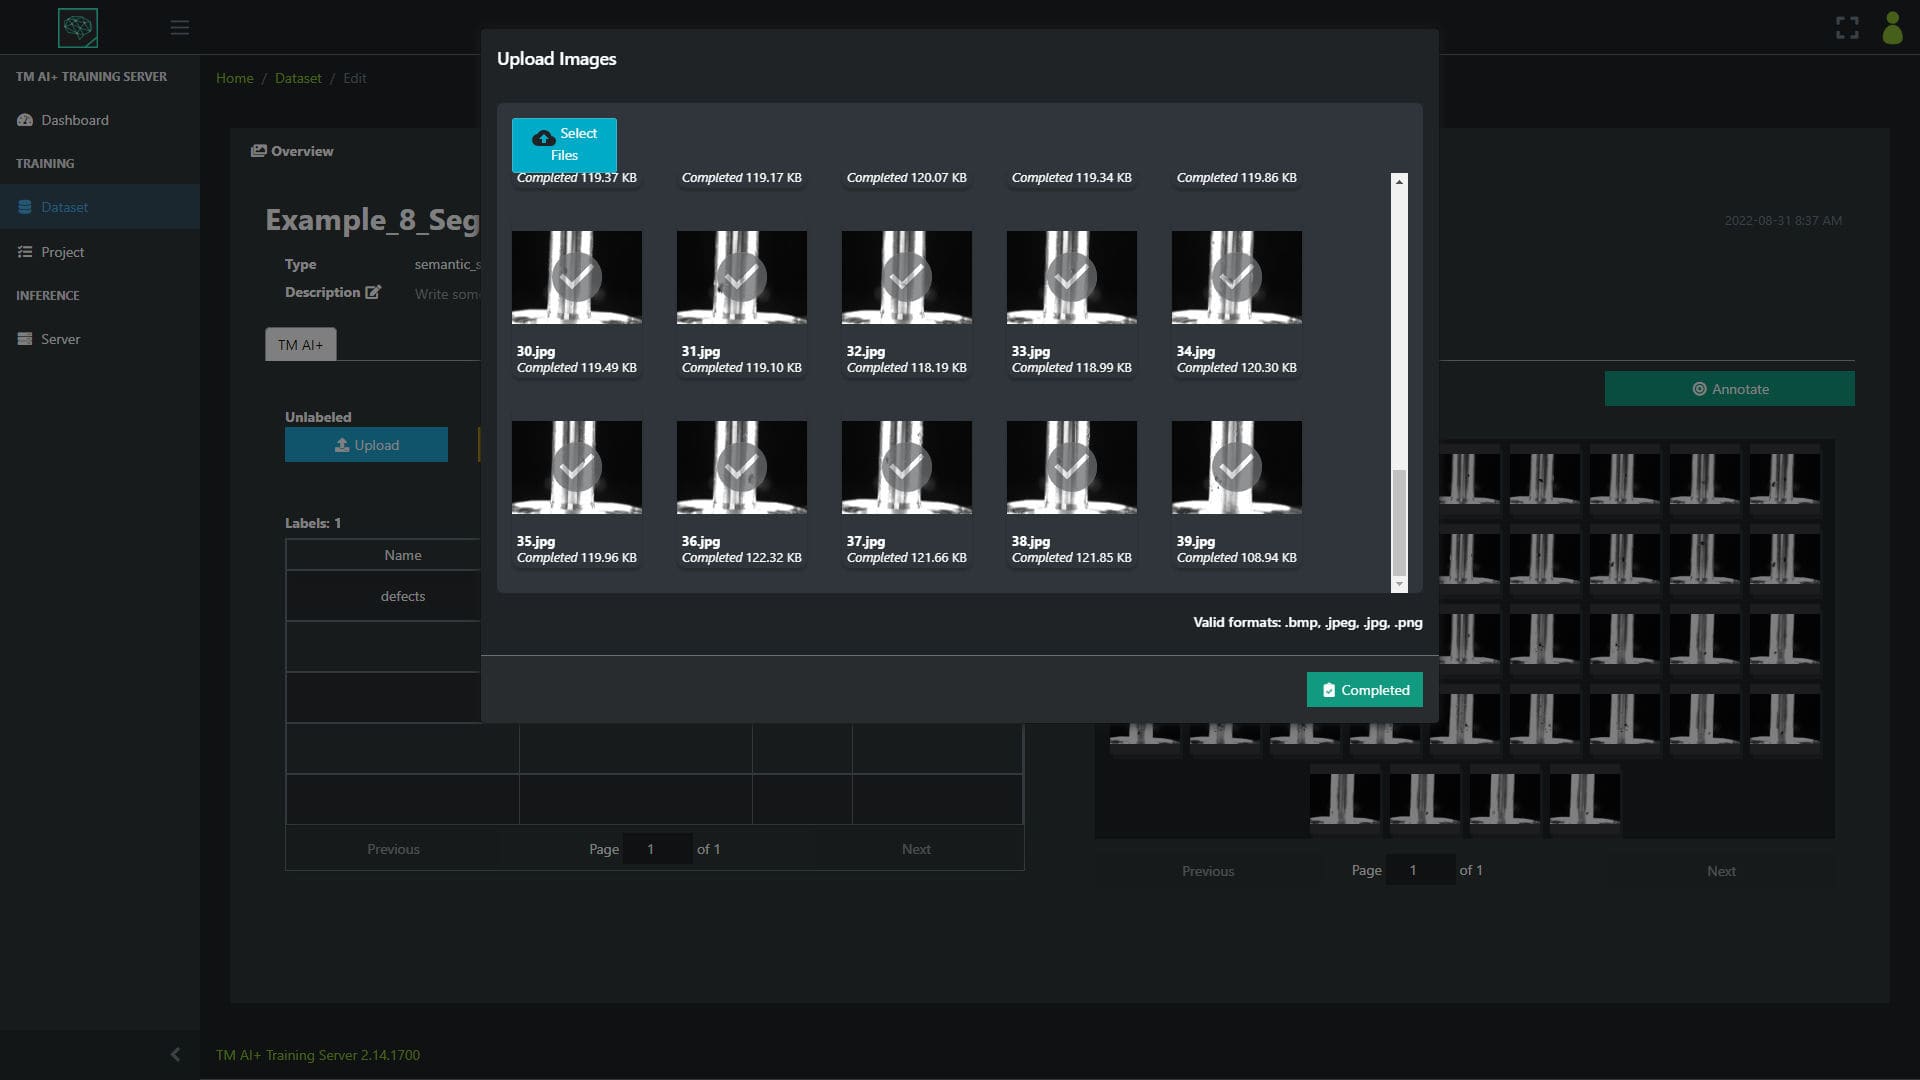Collapse the sidebar with the bottom-left chevron
1920x1080 pixels.
(x=176, y=1054)
